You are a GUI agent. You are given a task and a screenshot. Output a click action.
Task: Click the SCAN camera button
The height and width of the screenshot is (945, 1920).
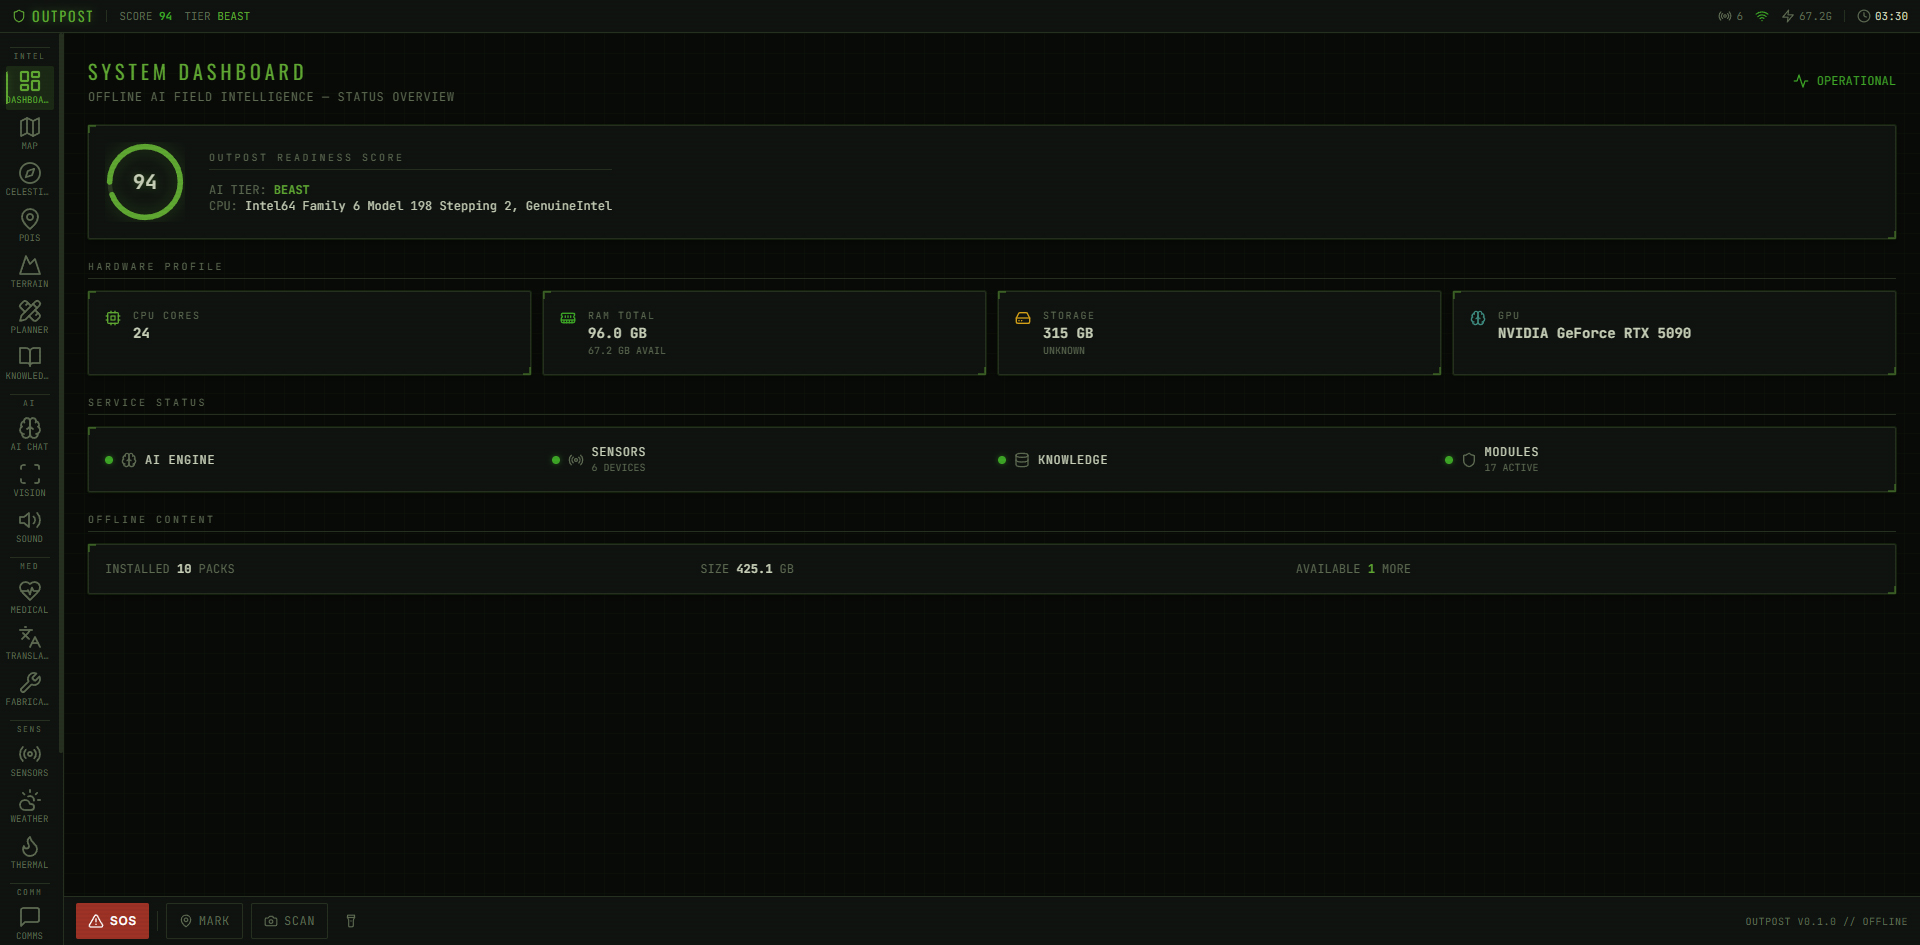289,921
